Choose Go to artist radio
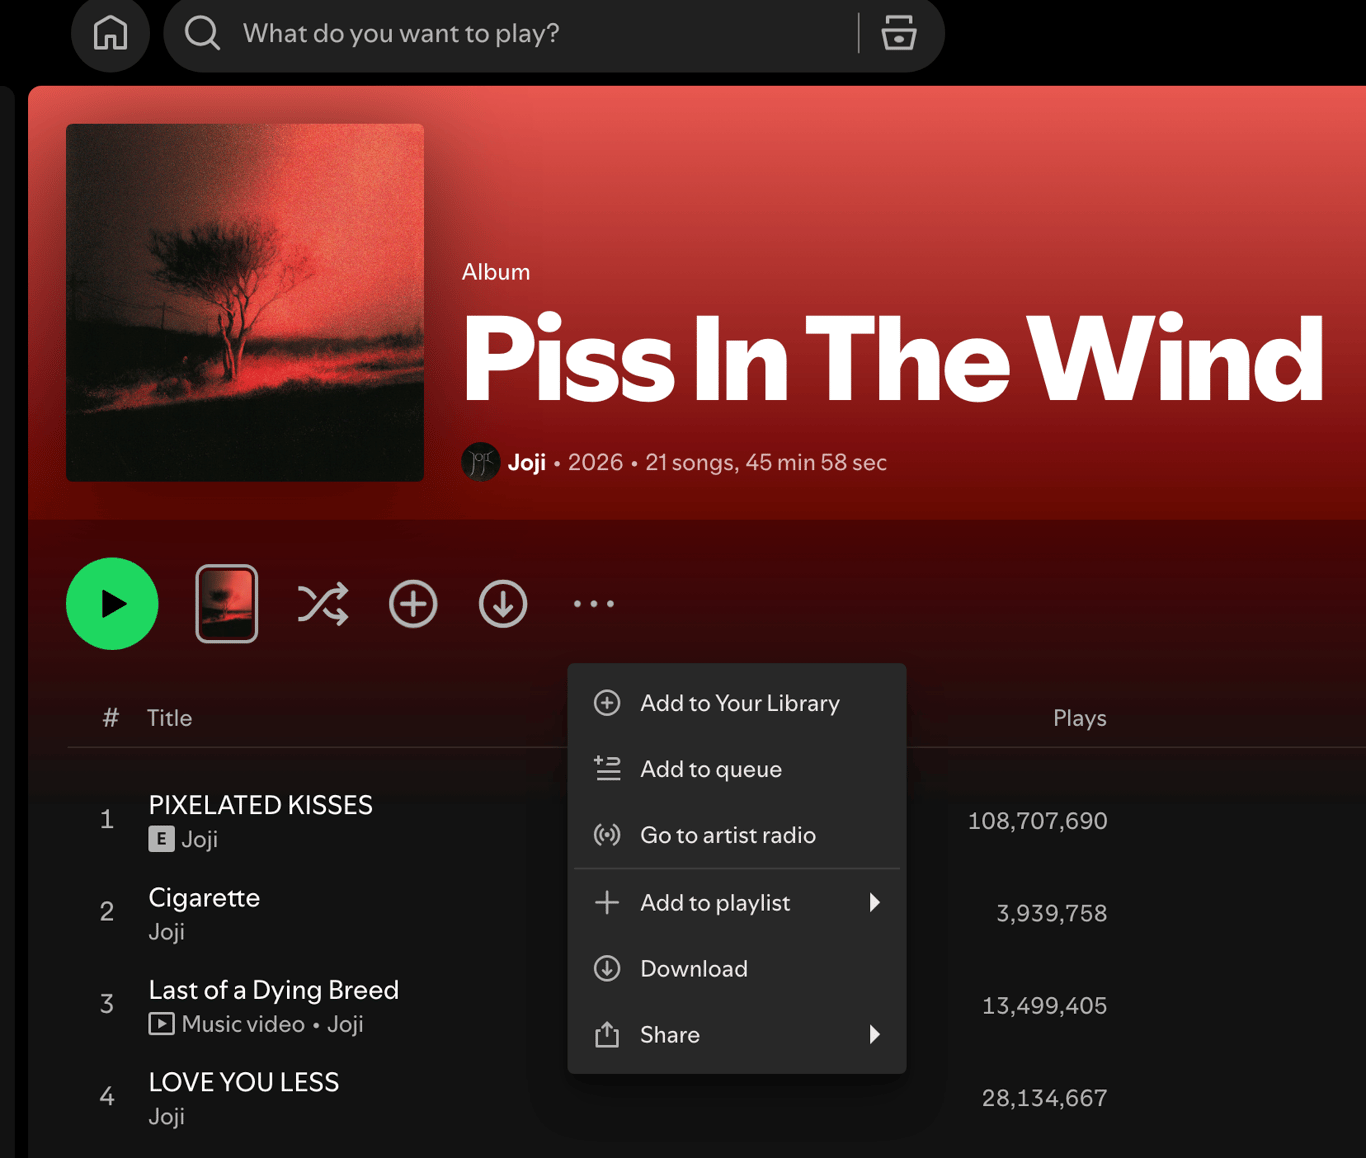The width and height of the screenshot is (1366, 1158). pos(737,835)
